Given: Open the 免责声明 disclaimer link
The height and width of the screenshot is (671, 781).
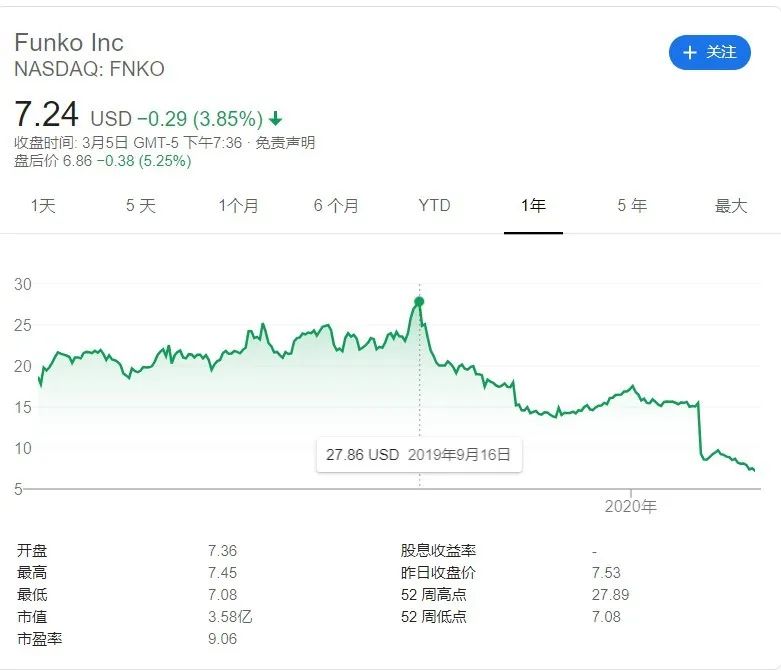Looking at the screenshot, I should (x=285, y=143).
